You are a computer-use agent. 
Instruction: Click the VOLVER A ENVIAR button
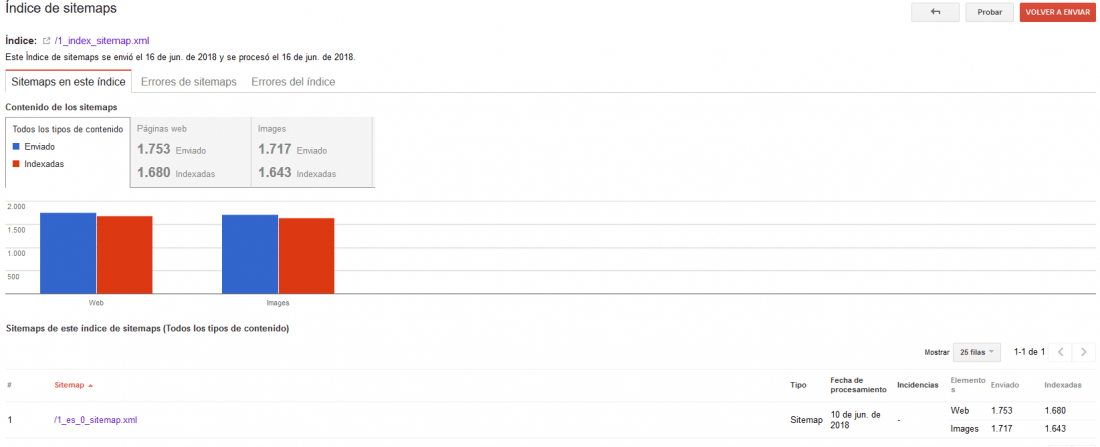coord(1057,12)
